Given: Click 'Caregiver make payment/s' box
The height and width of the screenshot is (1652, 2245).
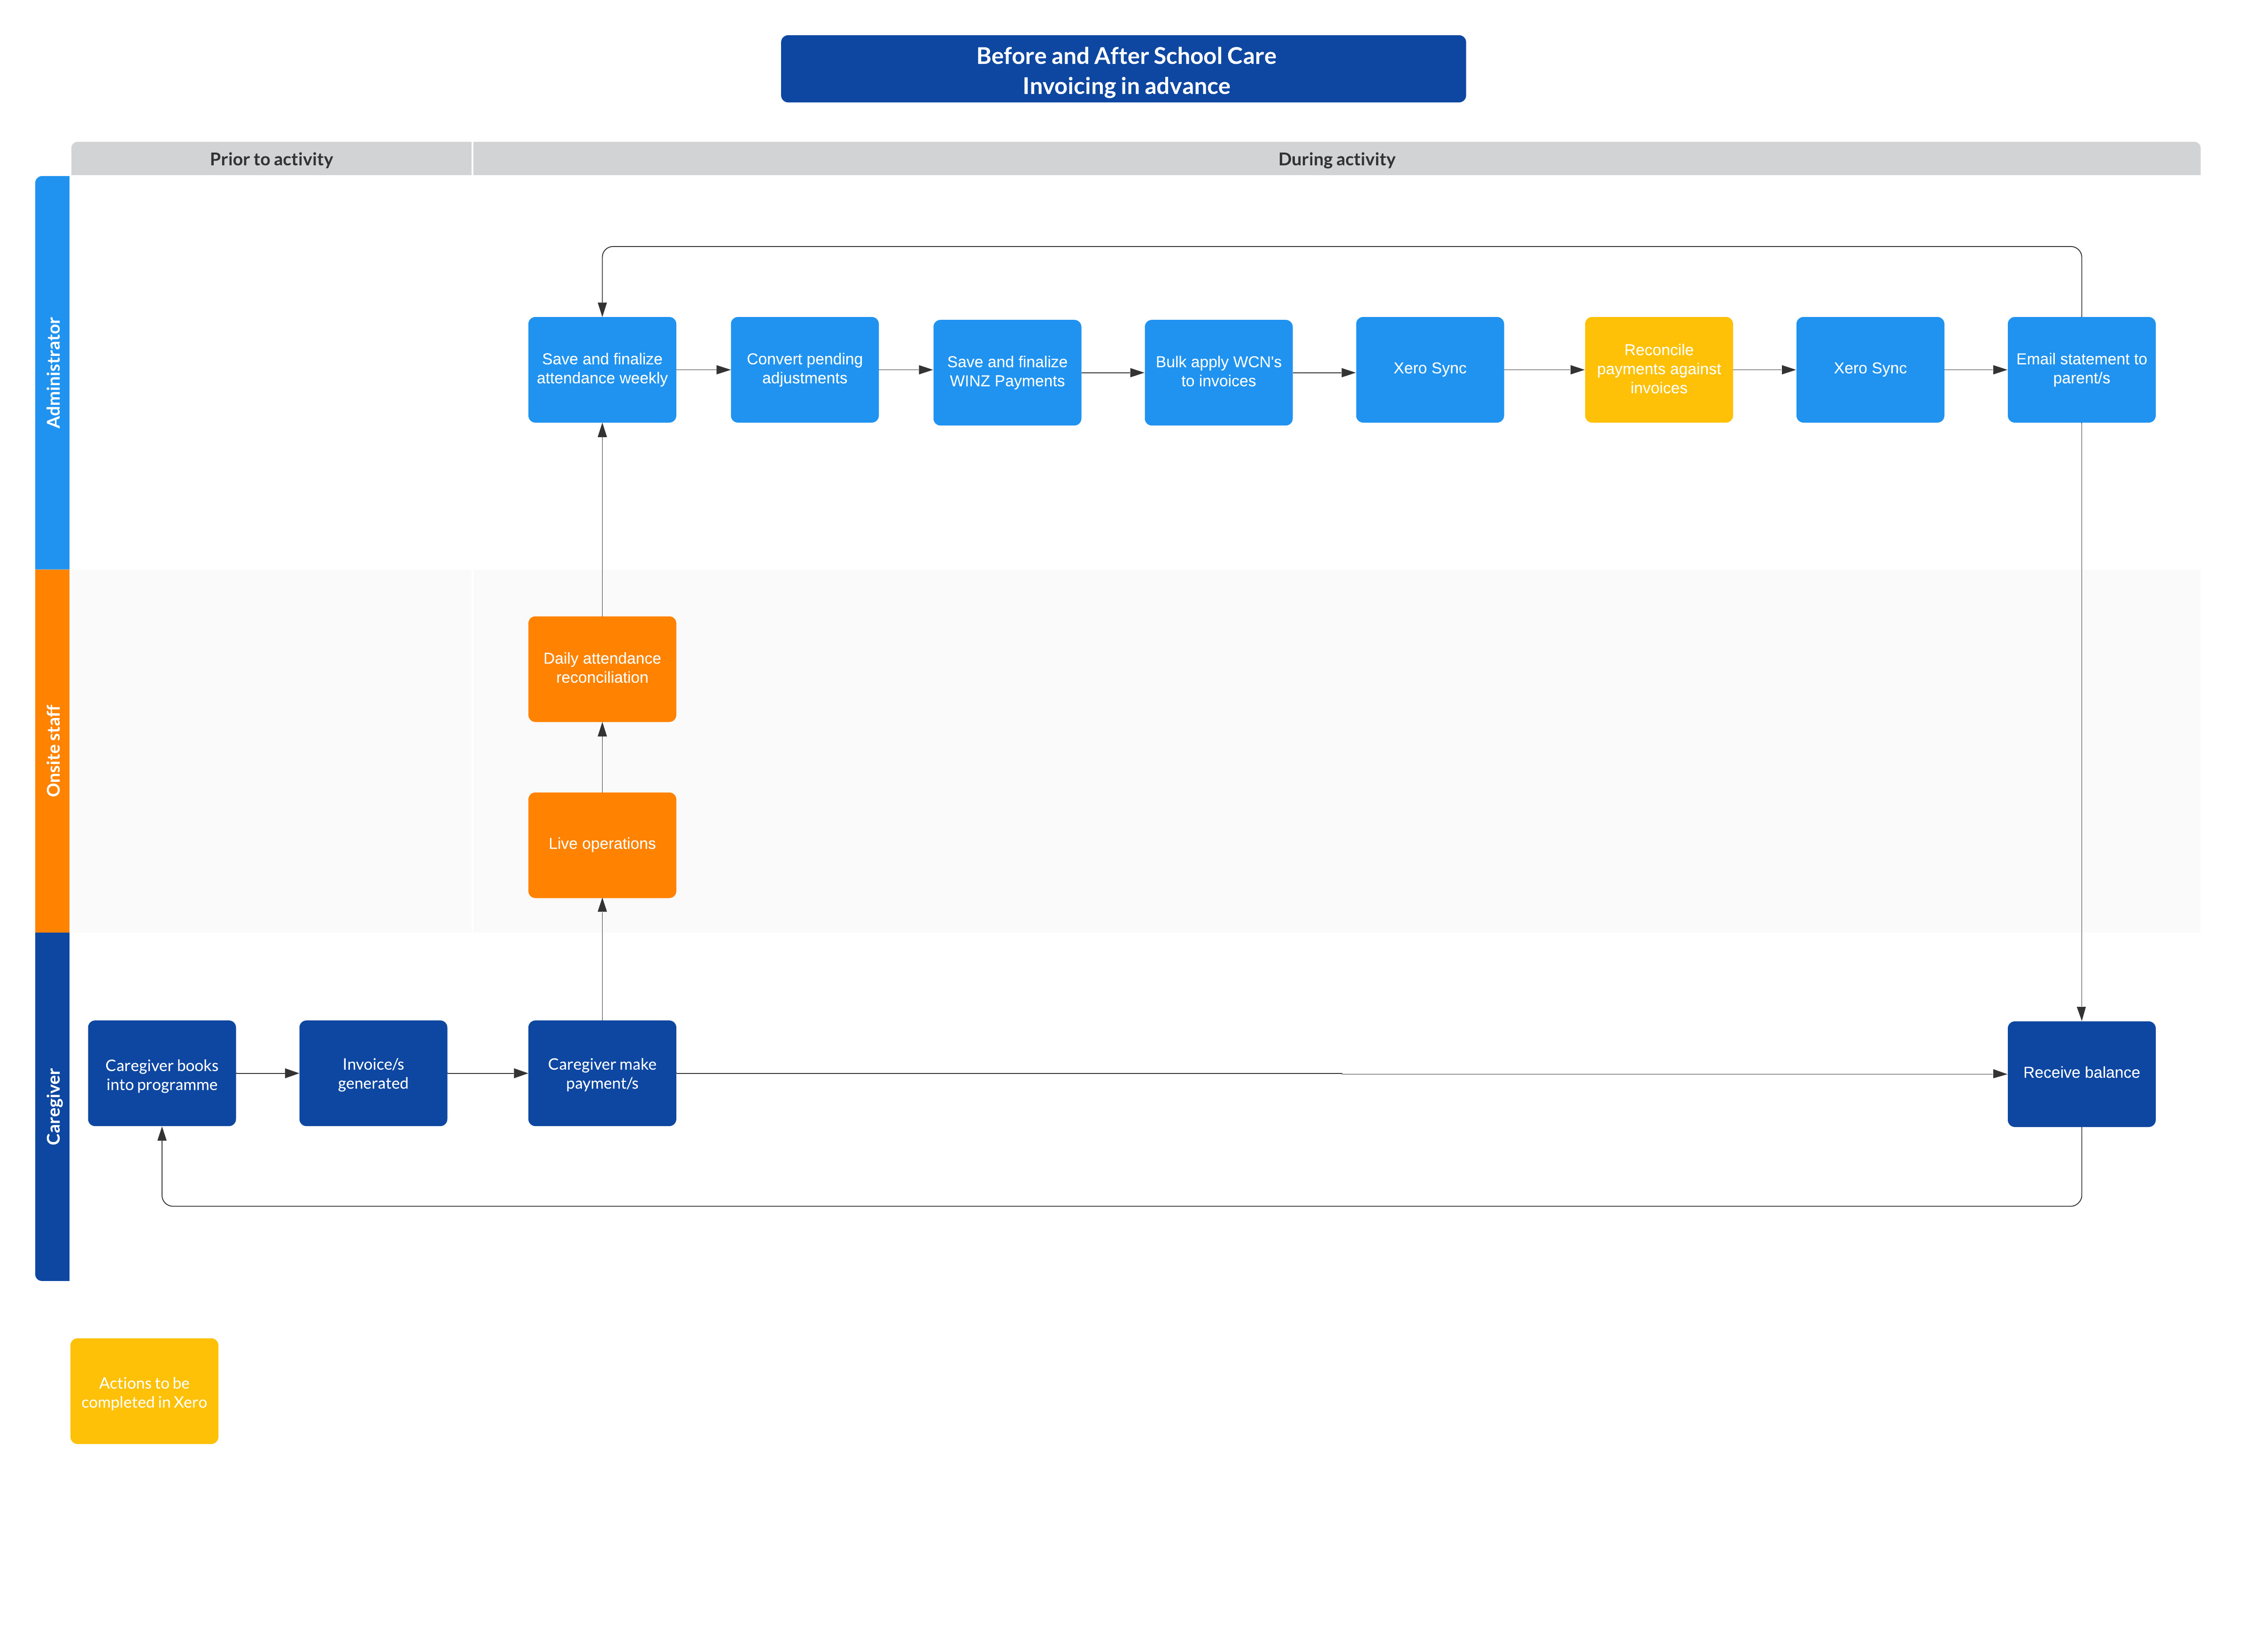Looking at the screenshot, I should click(602, 1073).
